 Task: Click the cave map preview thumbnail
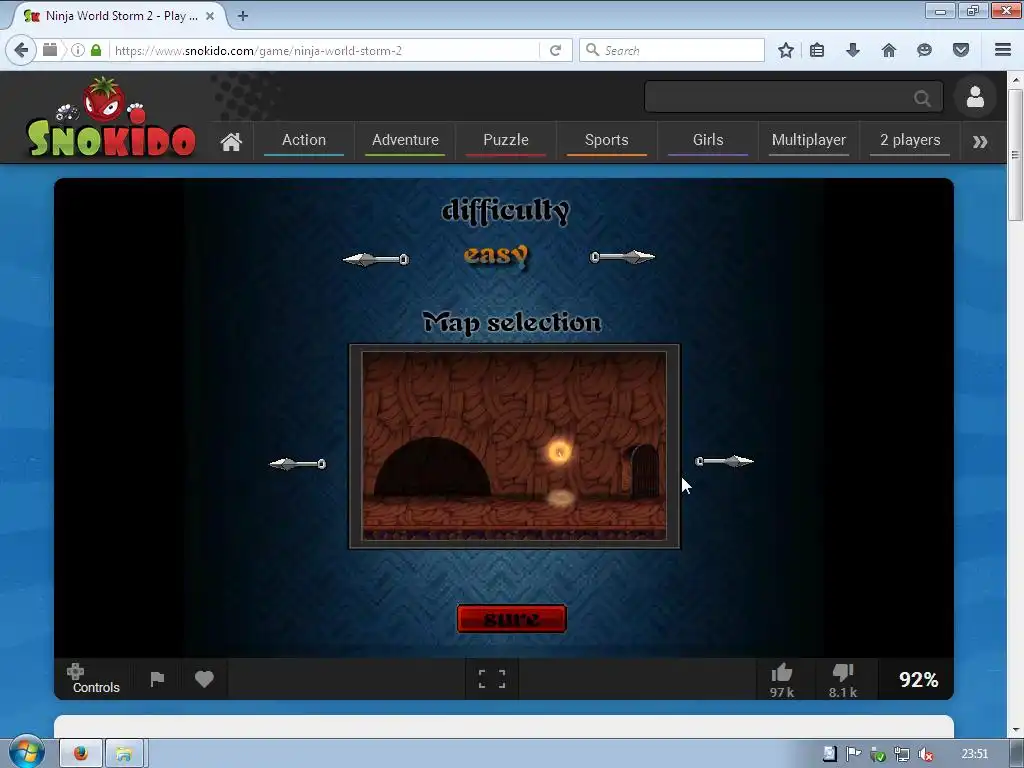click(x=515, y=446)
